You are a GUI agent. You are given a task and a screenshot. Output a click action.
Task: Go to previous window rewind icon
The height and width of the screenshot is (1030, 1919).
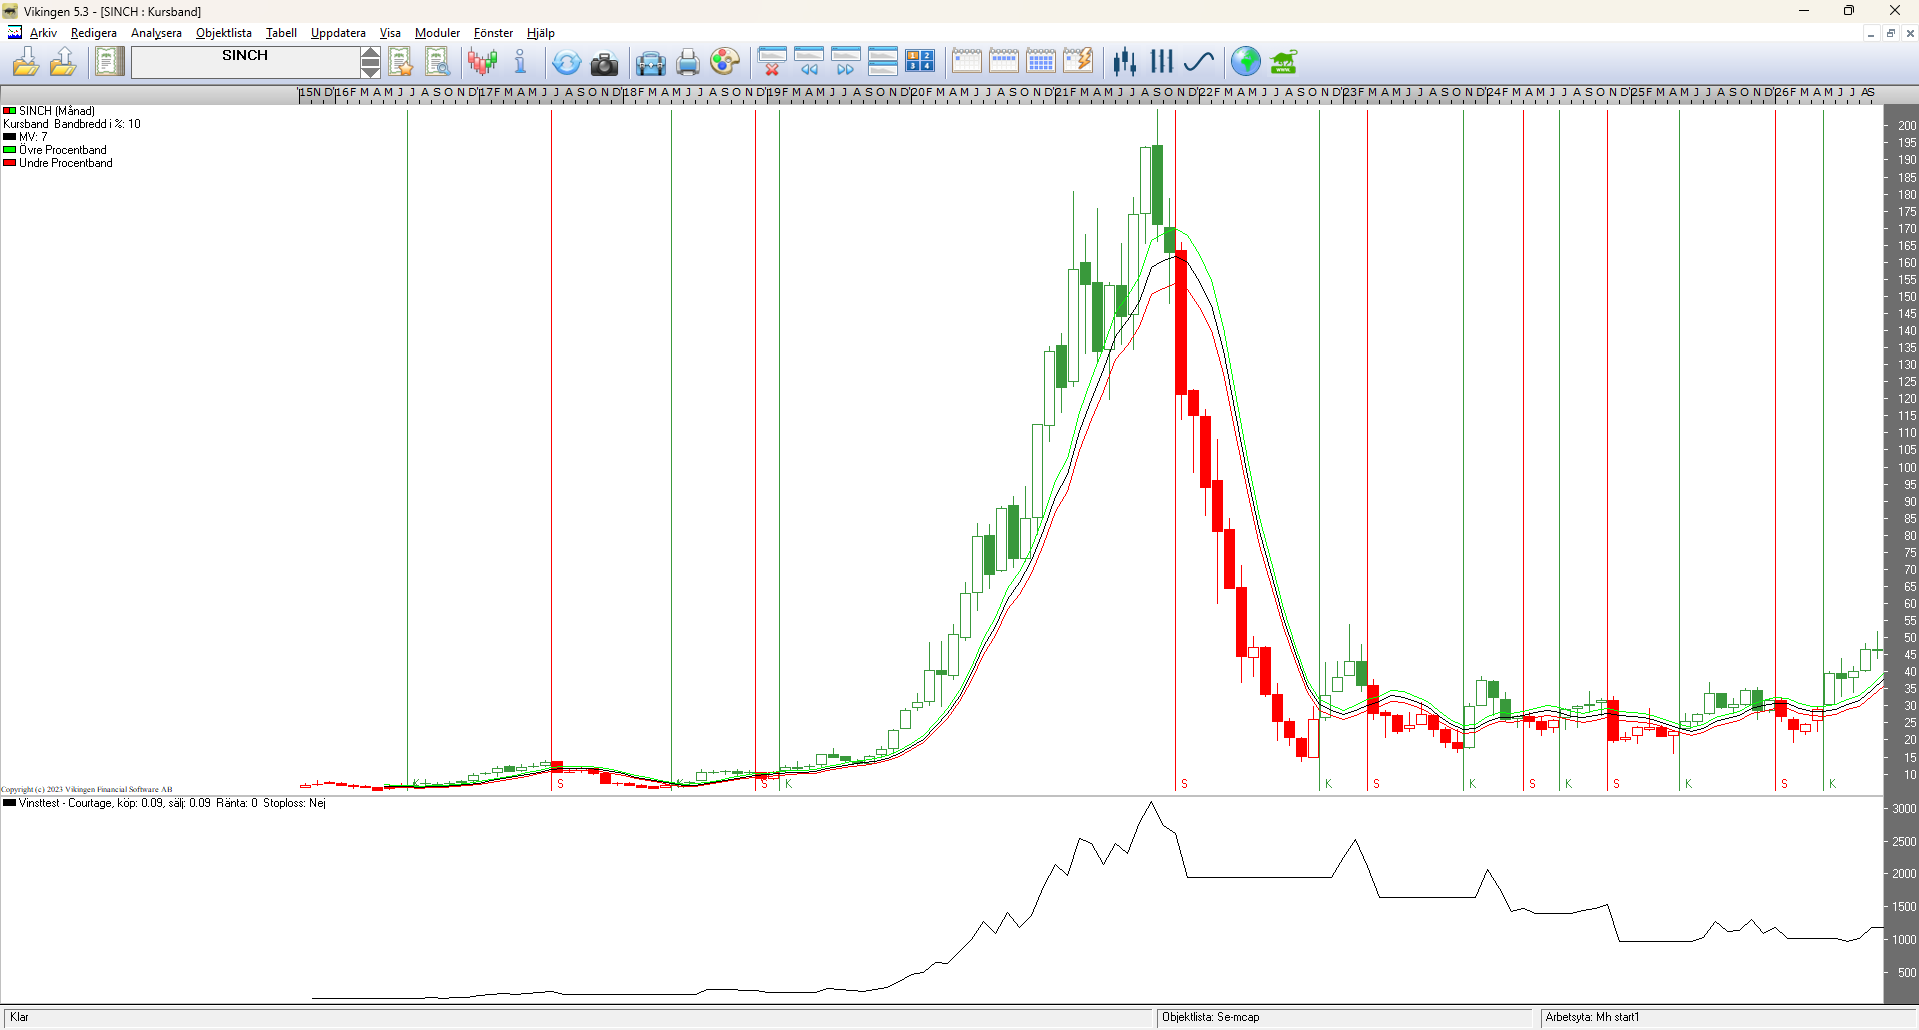point(809,62)
